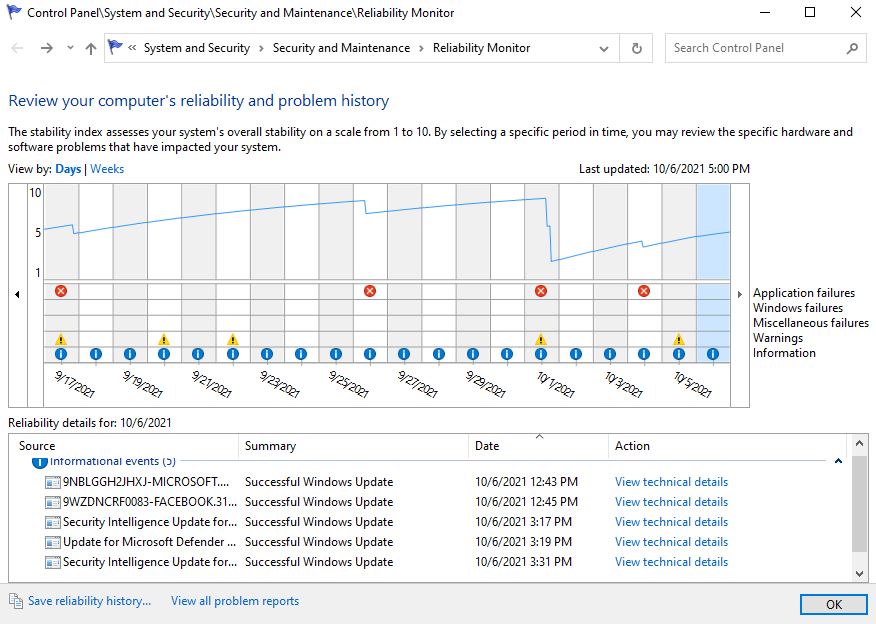Go up one level with Up arrow
Image resolution: width=876 pixels, height=624 pixels.
pos(91,48)
